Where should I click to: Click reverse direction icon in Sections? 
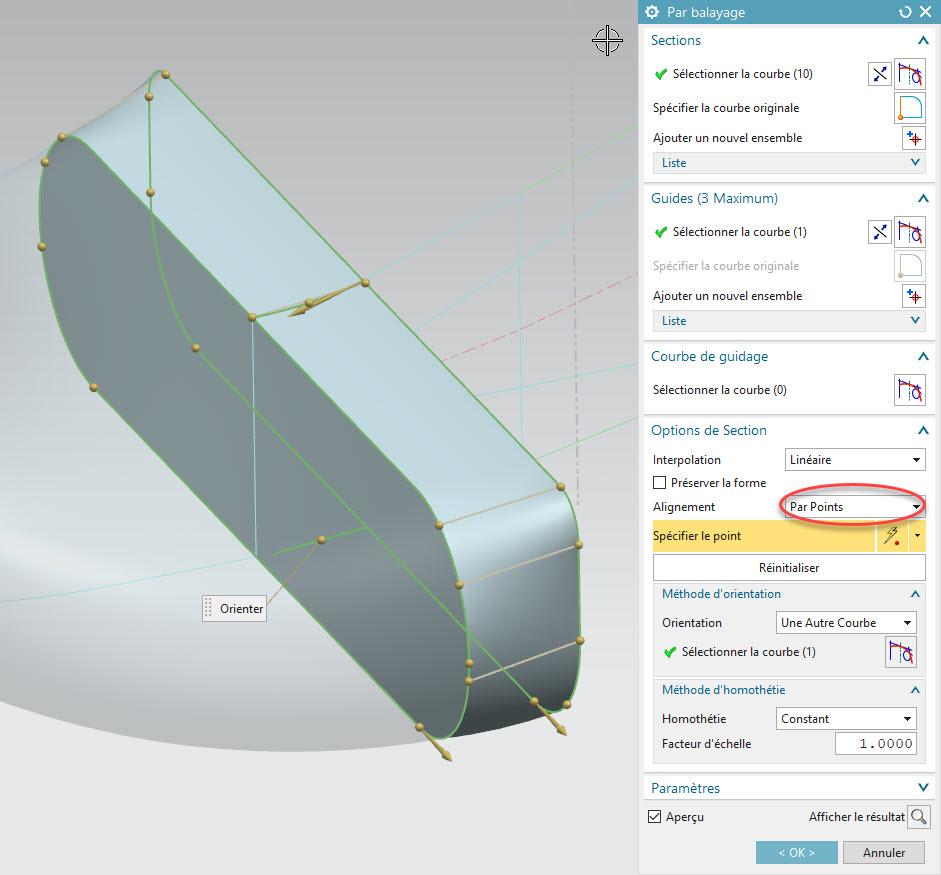[879, 74]
